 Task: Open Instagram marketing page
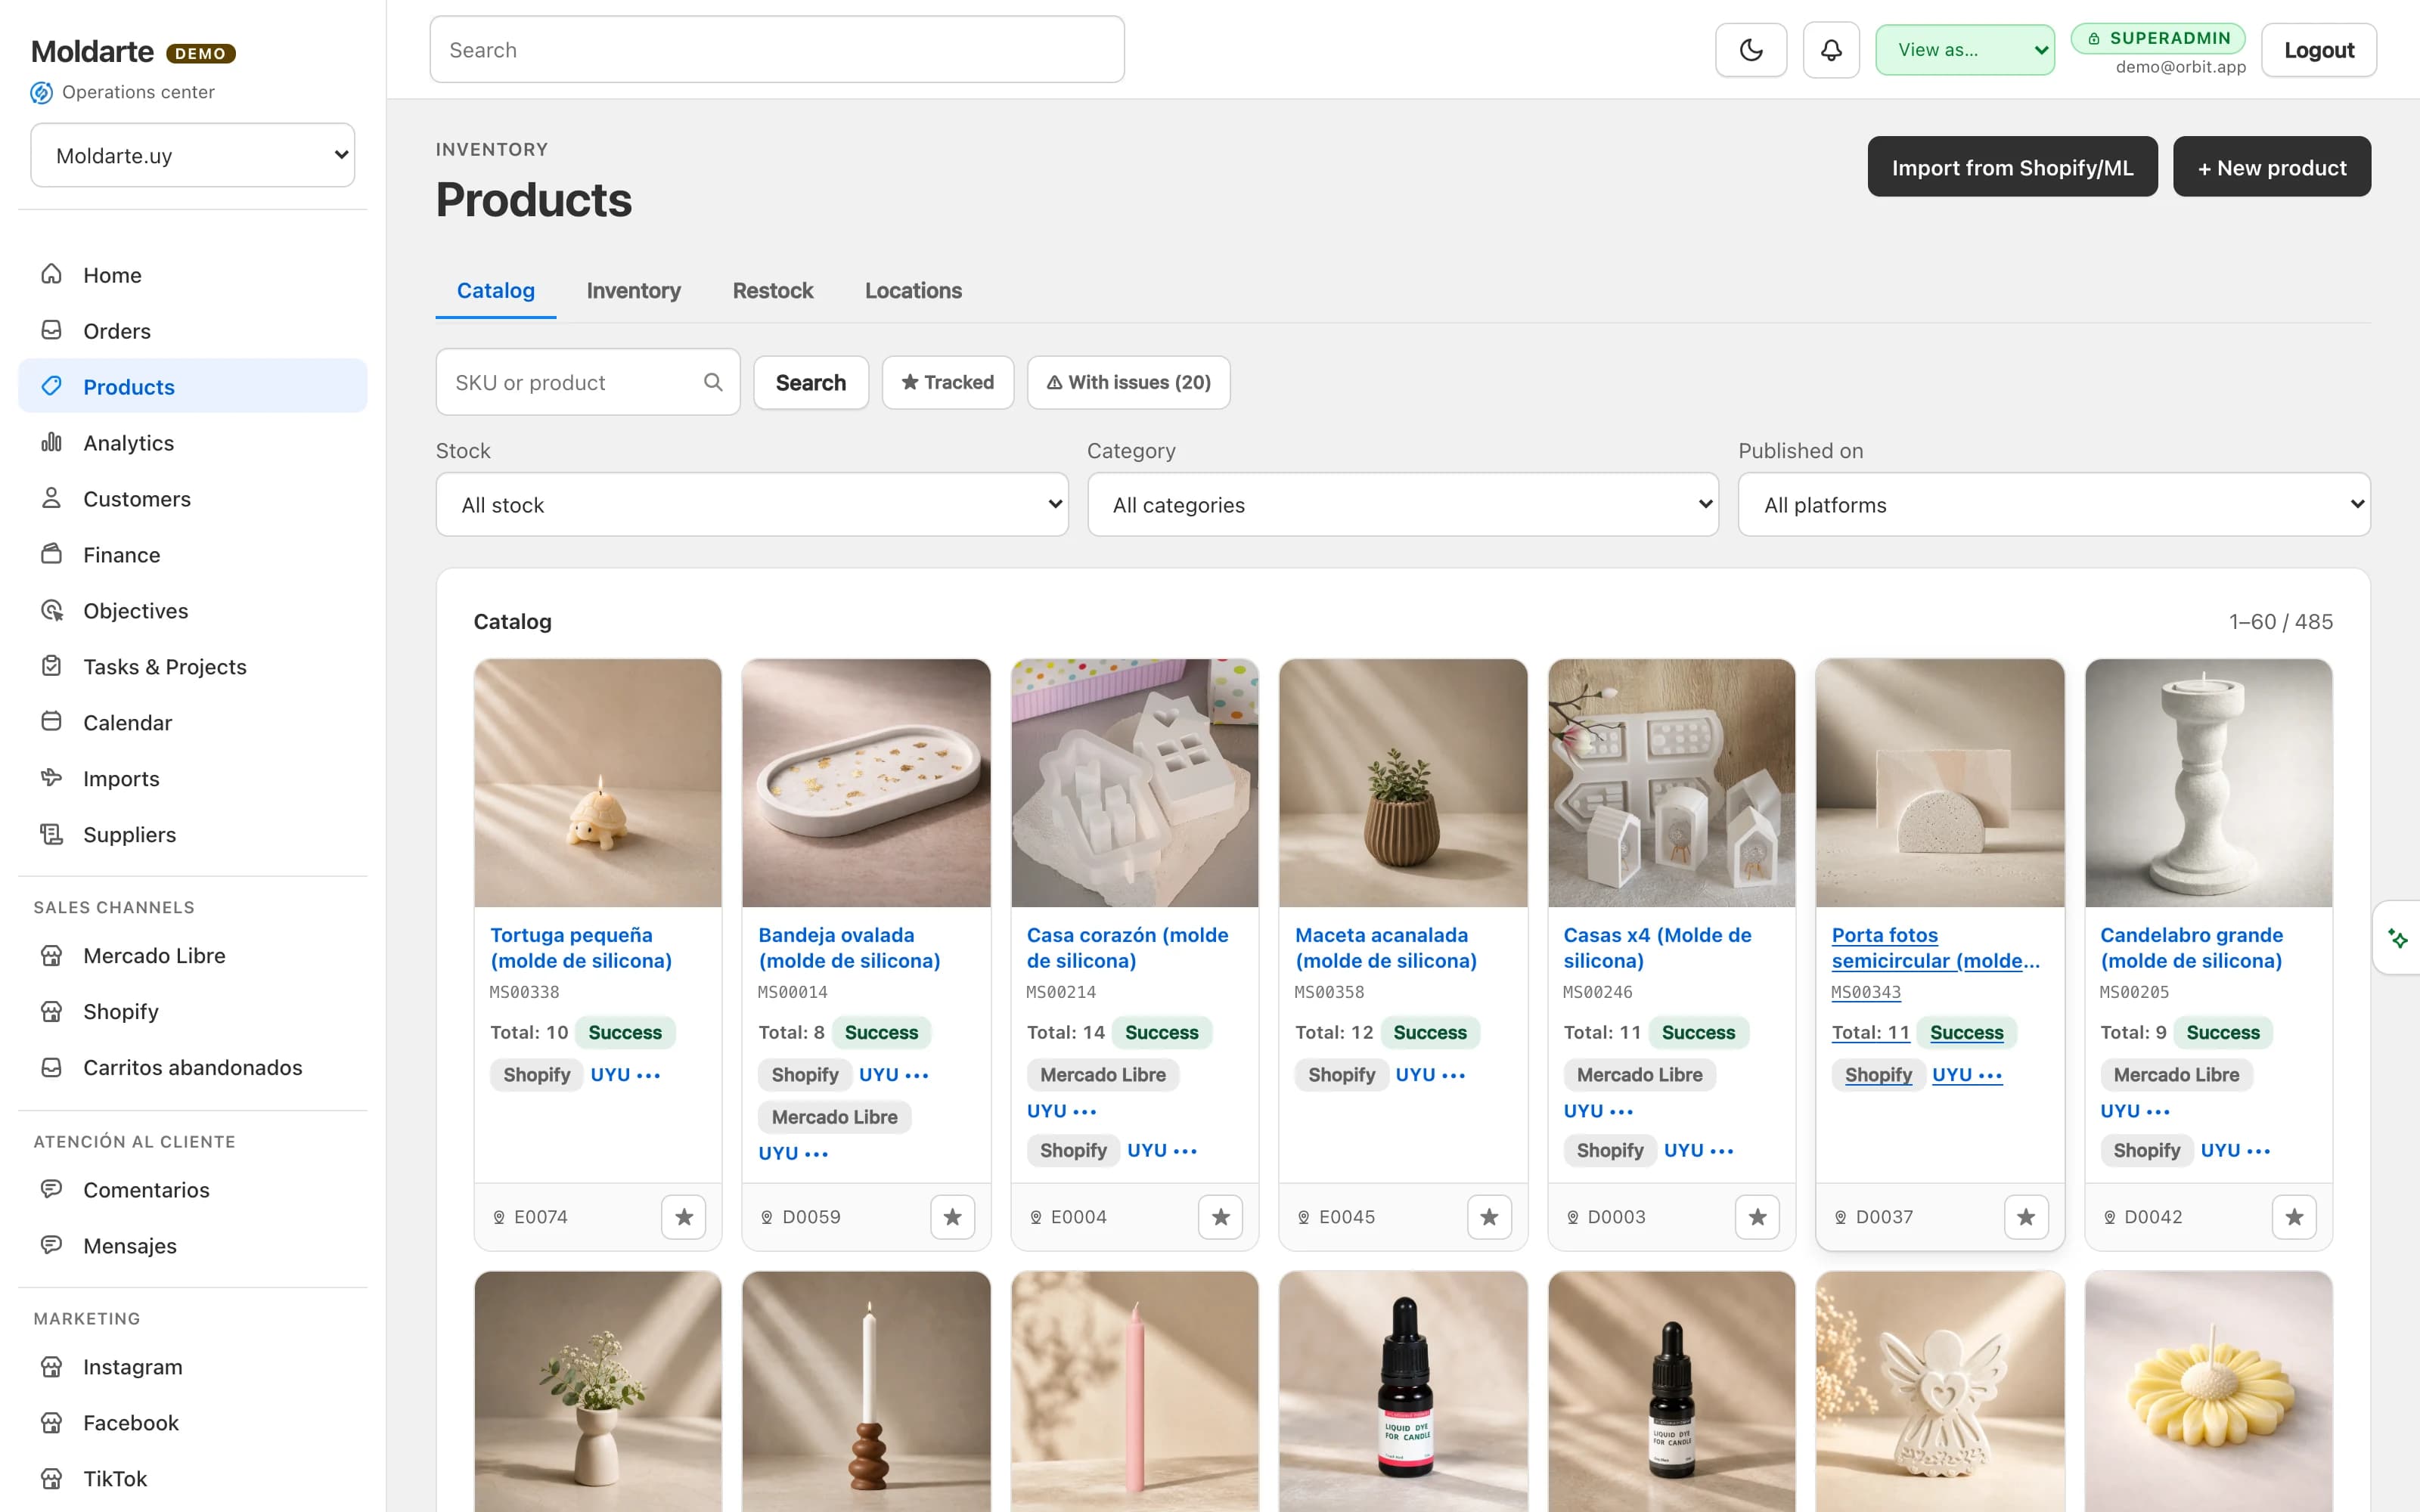pyautogui.click(x=192, y=1366)
